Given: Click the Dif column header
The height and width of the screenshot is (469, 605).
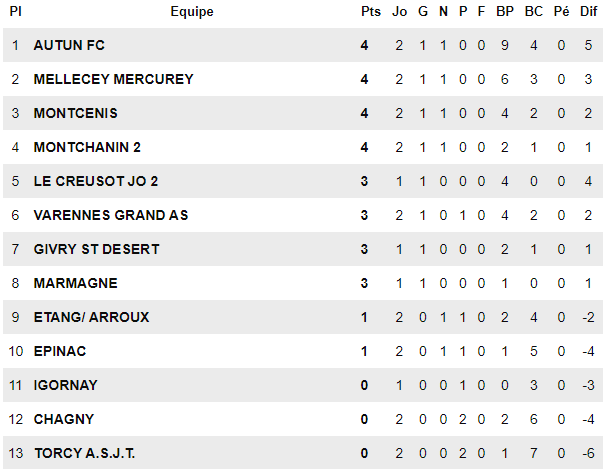Looking at the screenshot, I should 589,12.
